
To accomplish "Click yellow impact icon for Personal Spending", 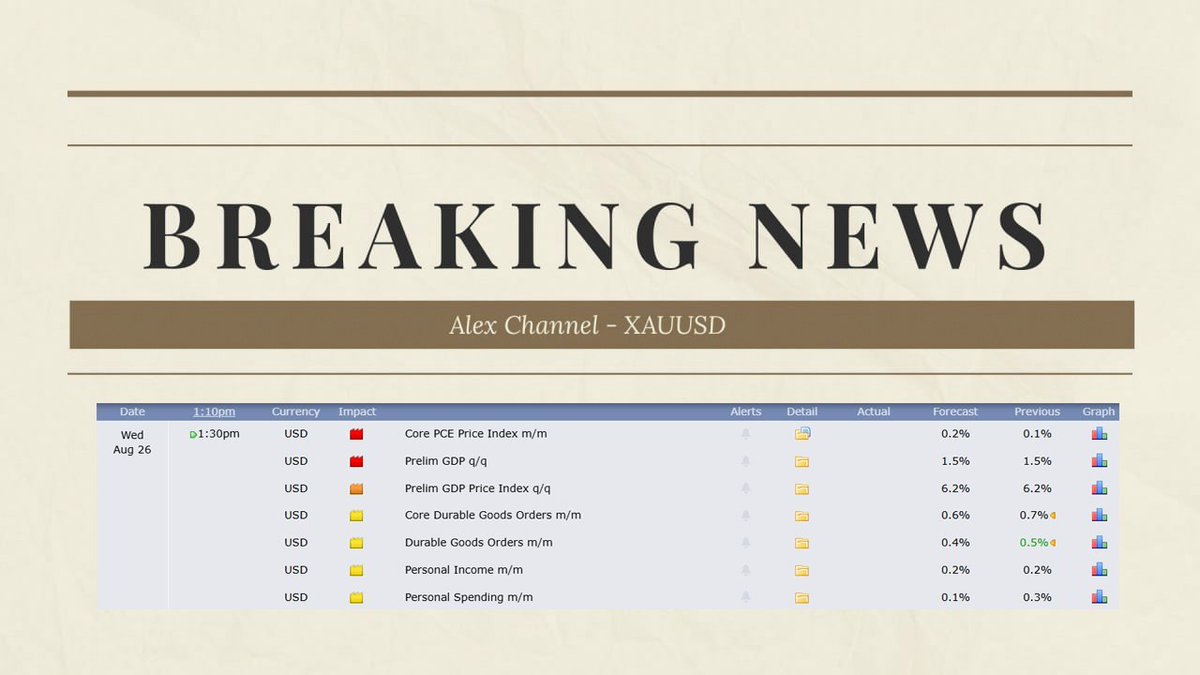I will (356, 598).
